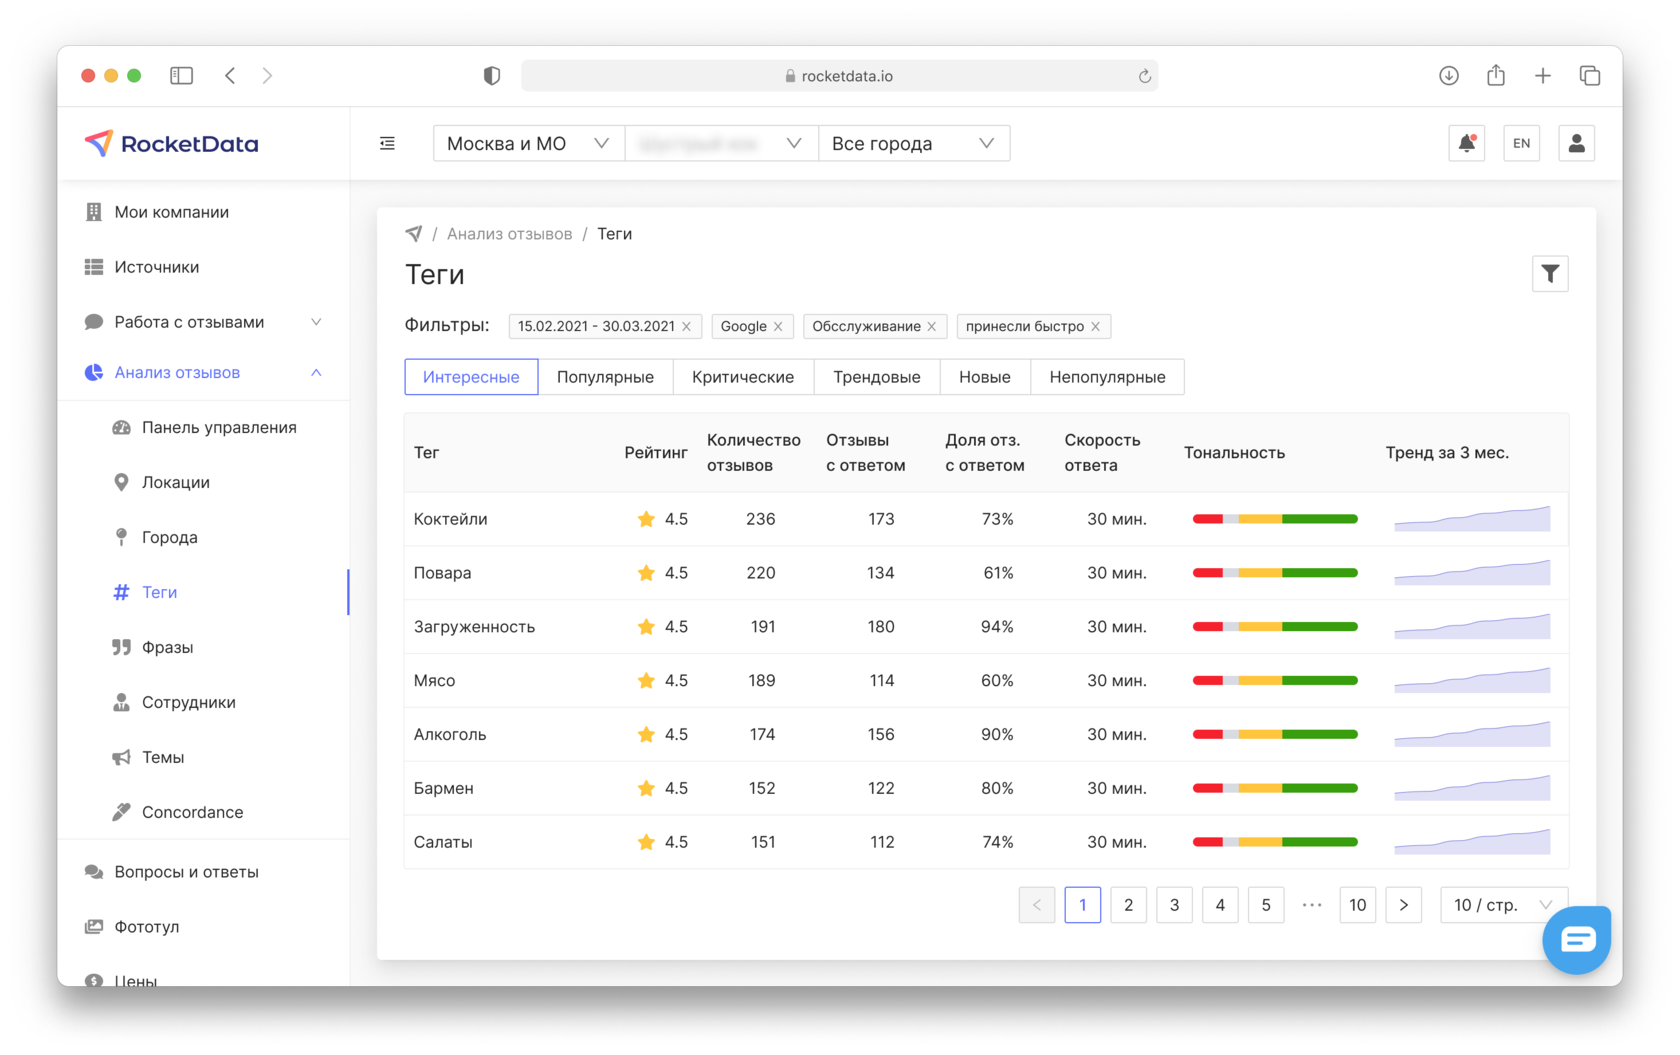Collapse the Анализ отзывов sidebar section

pyautogui.click(x=204, y=372)
